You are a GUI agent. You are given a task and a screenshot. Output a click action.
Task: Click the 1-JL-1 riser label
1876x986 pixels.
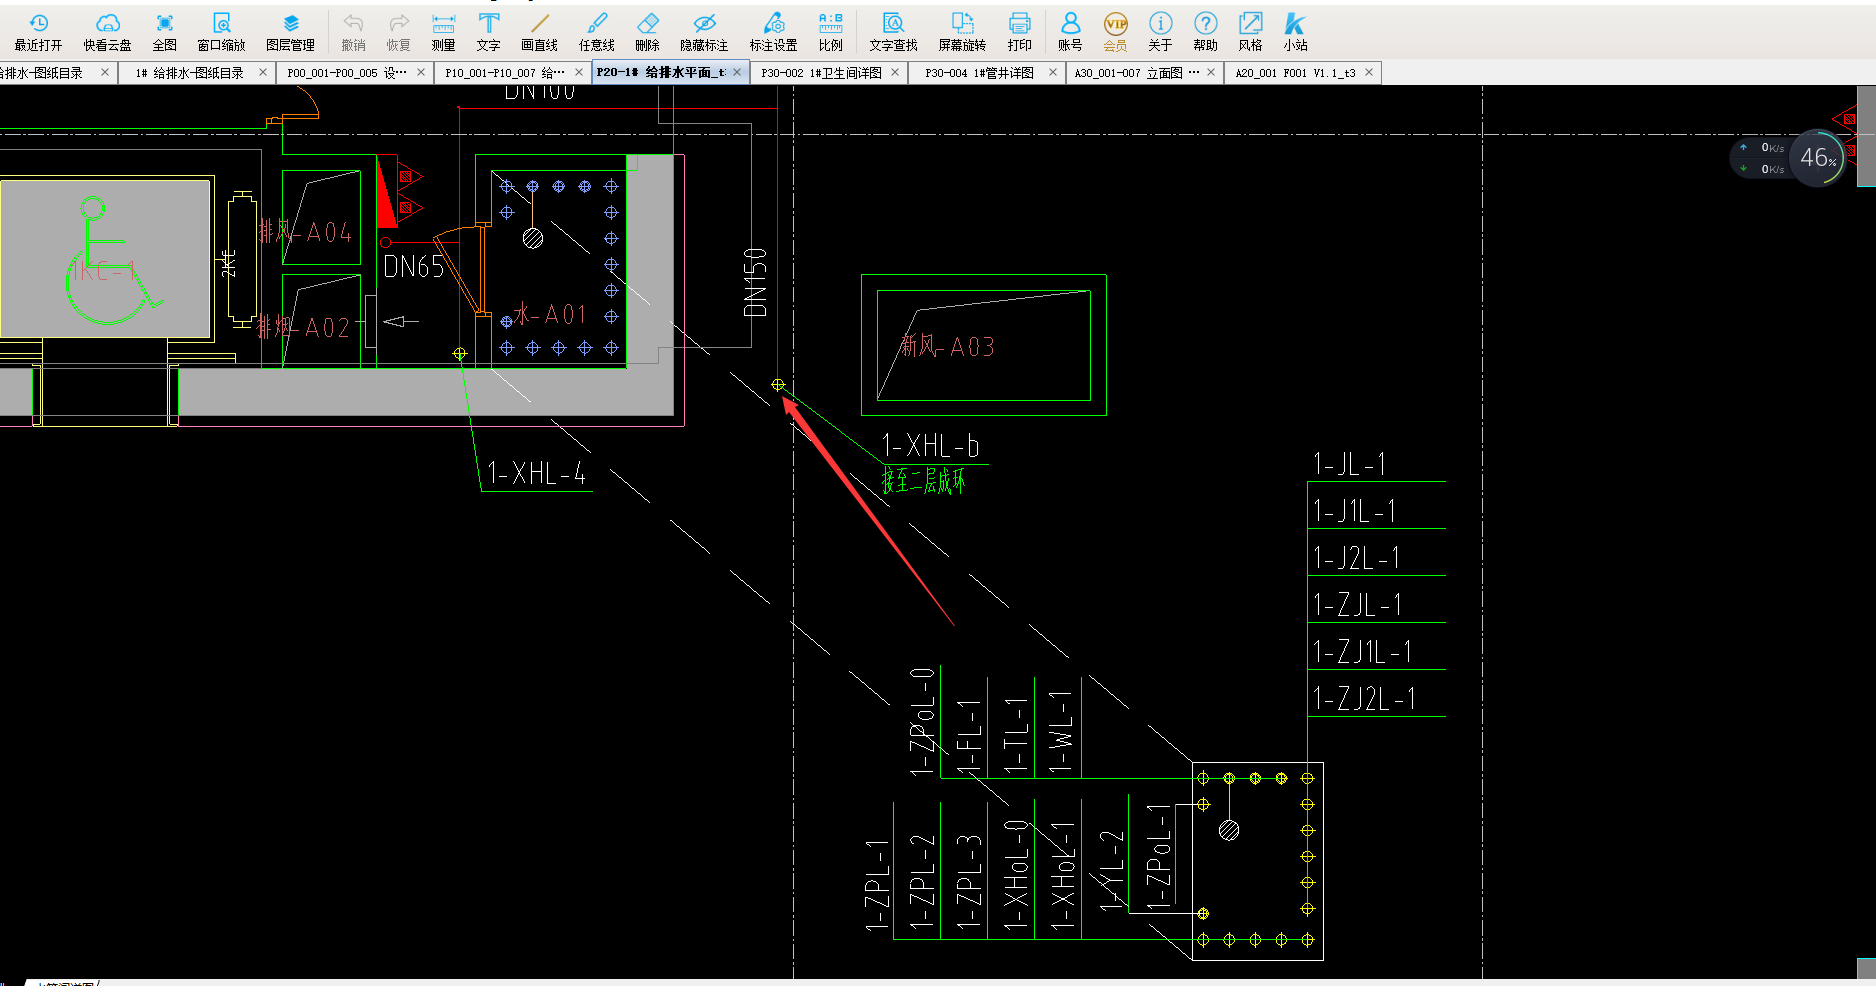(1350, 464)
